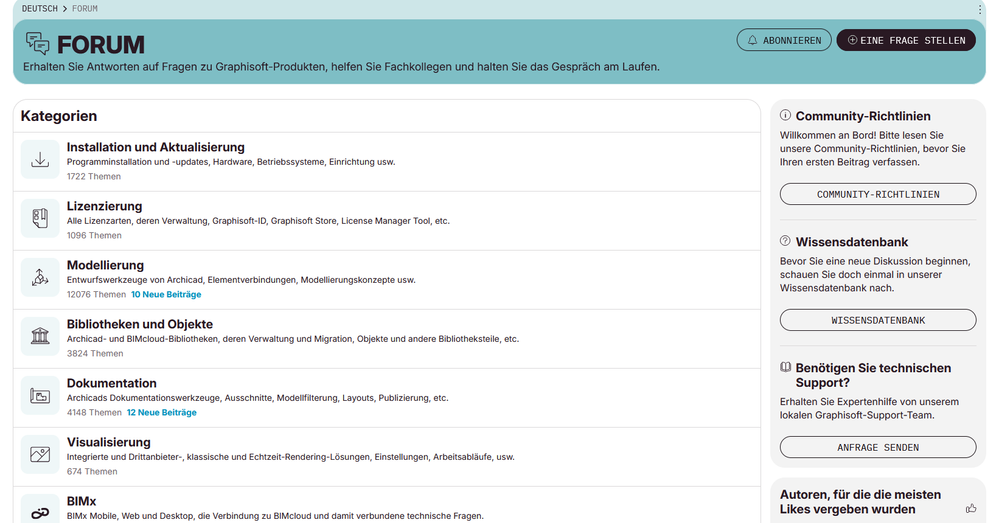Click the 1096 Themen count
The height and width of the screenshot is (523, 999).
pyautogui.click(x=94, y=235)
